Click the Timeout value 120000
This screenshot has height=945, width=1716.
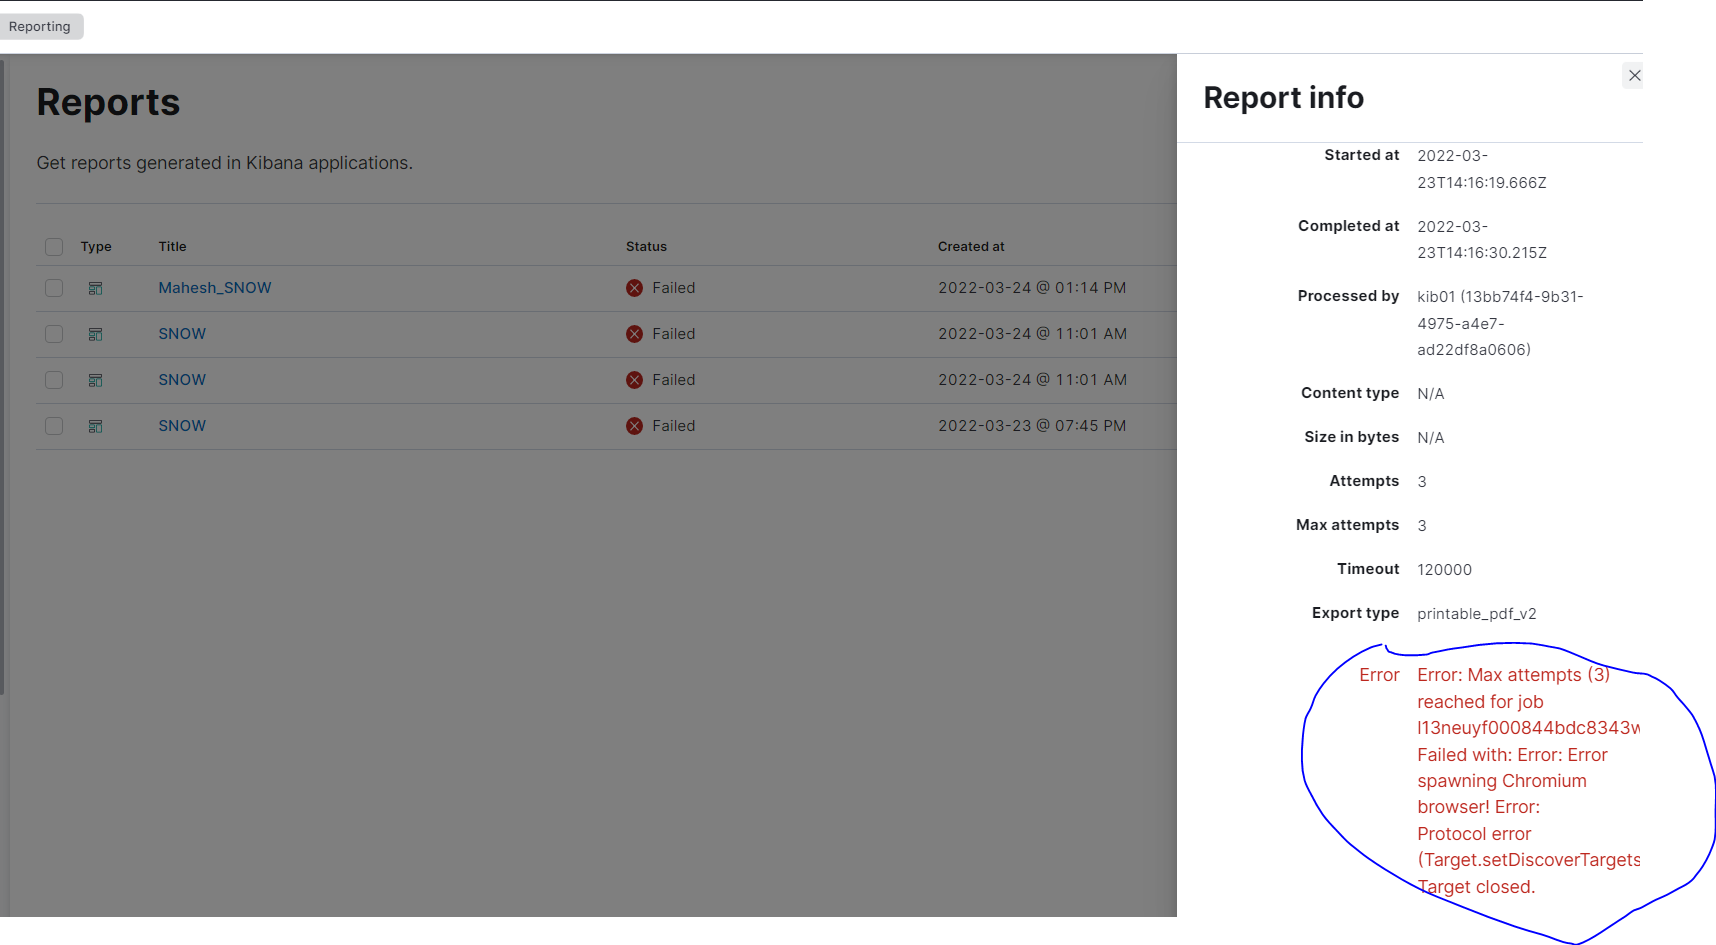coord(1444,570)
